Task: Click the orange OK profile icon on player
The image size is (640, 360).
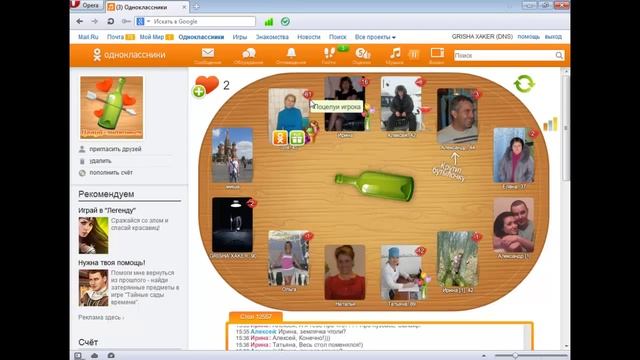Action: [x=280, y=138]
